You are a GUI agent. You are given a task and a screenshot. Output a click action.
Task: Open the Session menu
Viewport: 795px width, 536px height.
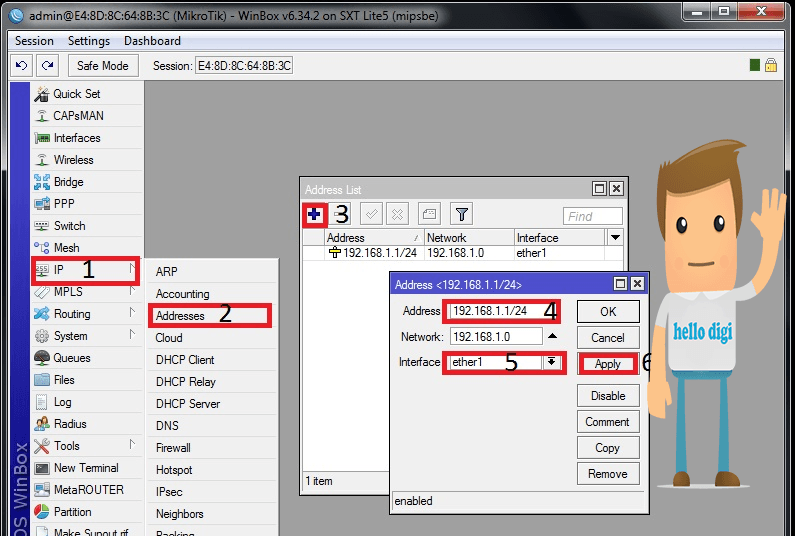34,41
